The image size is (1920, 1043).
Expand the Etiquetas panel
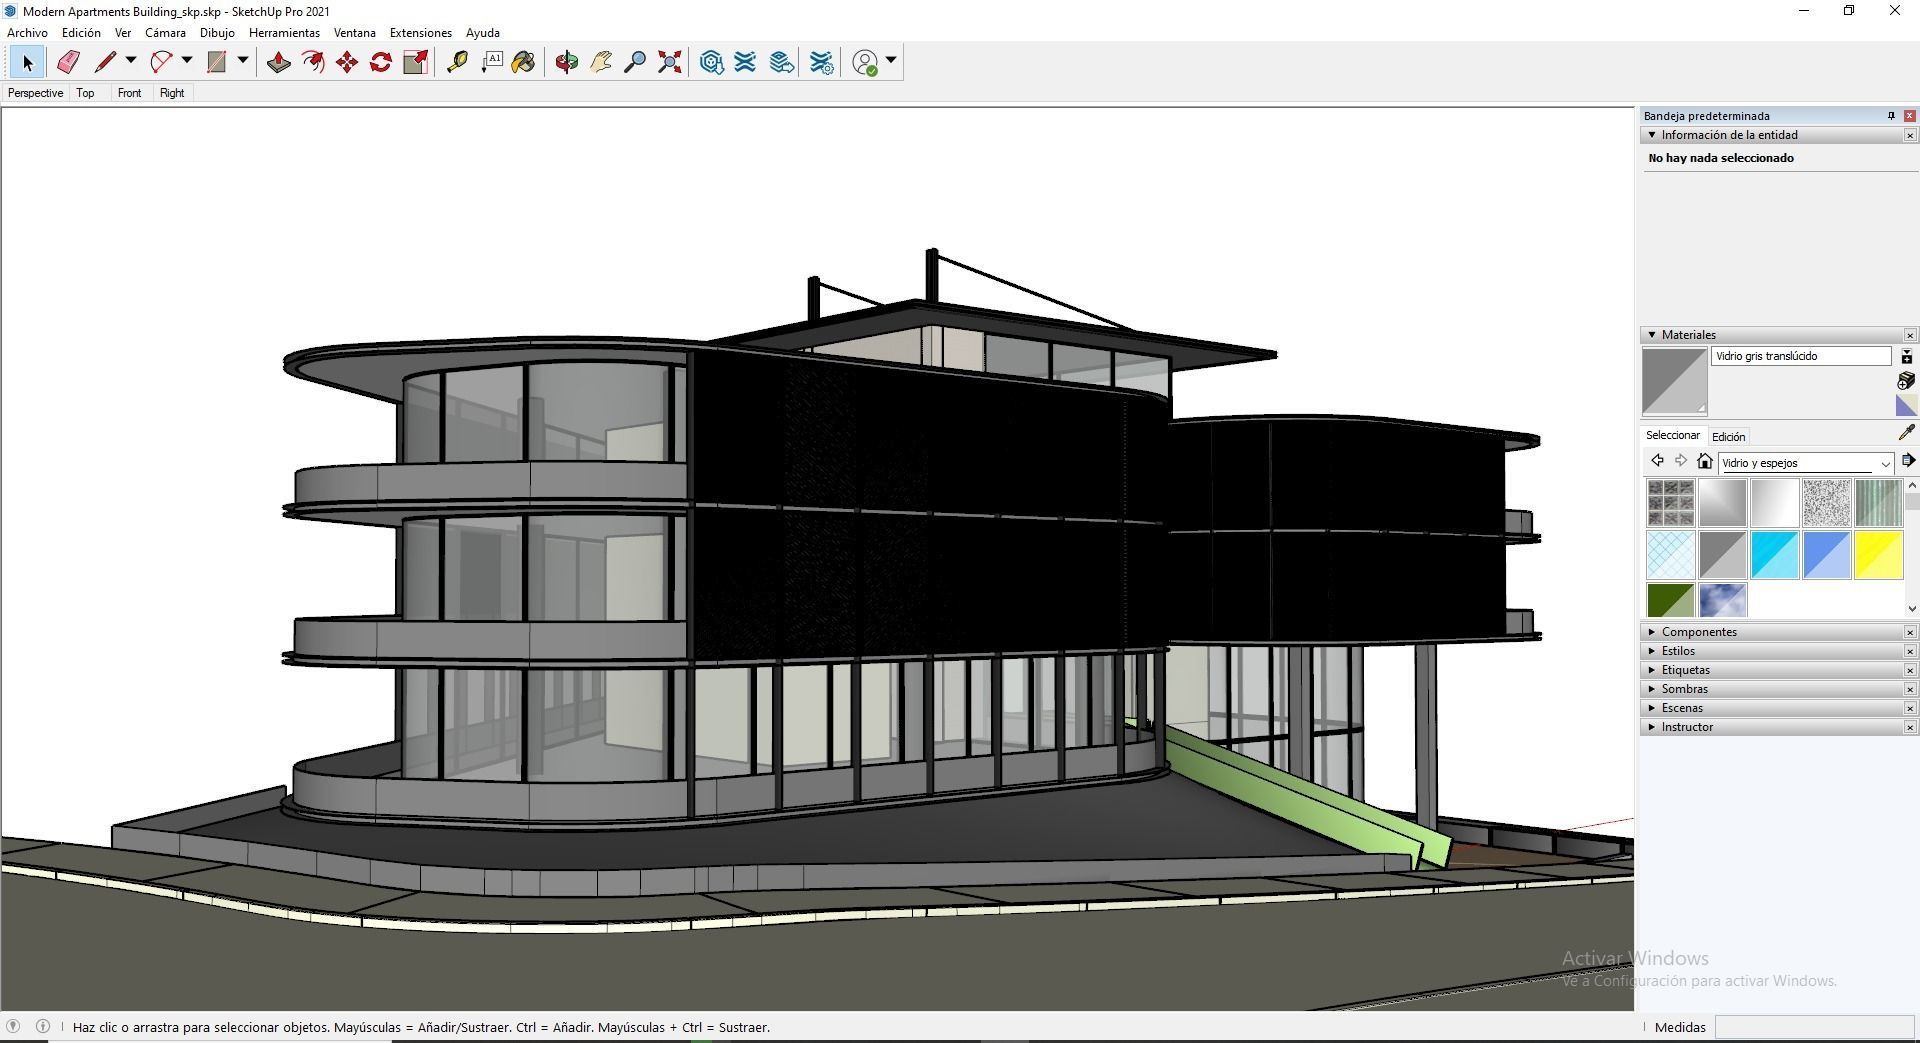[x=1652, y=670]
